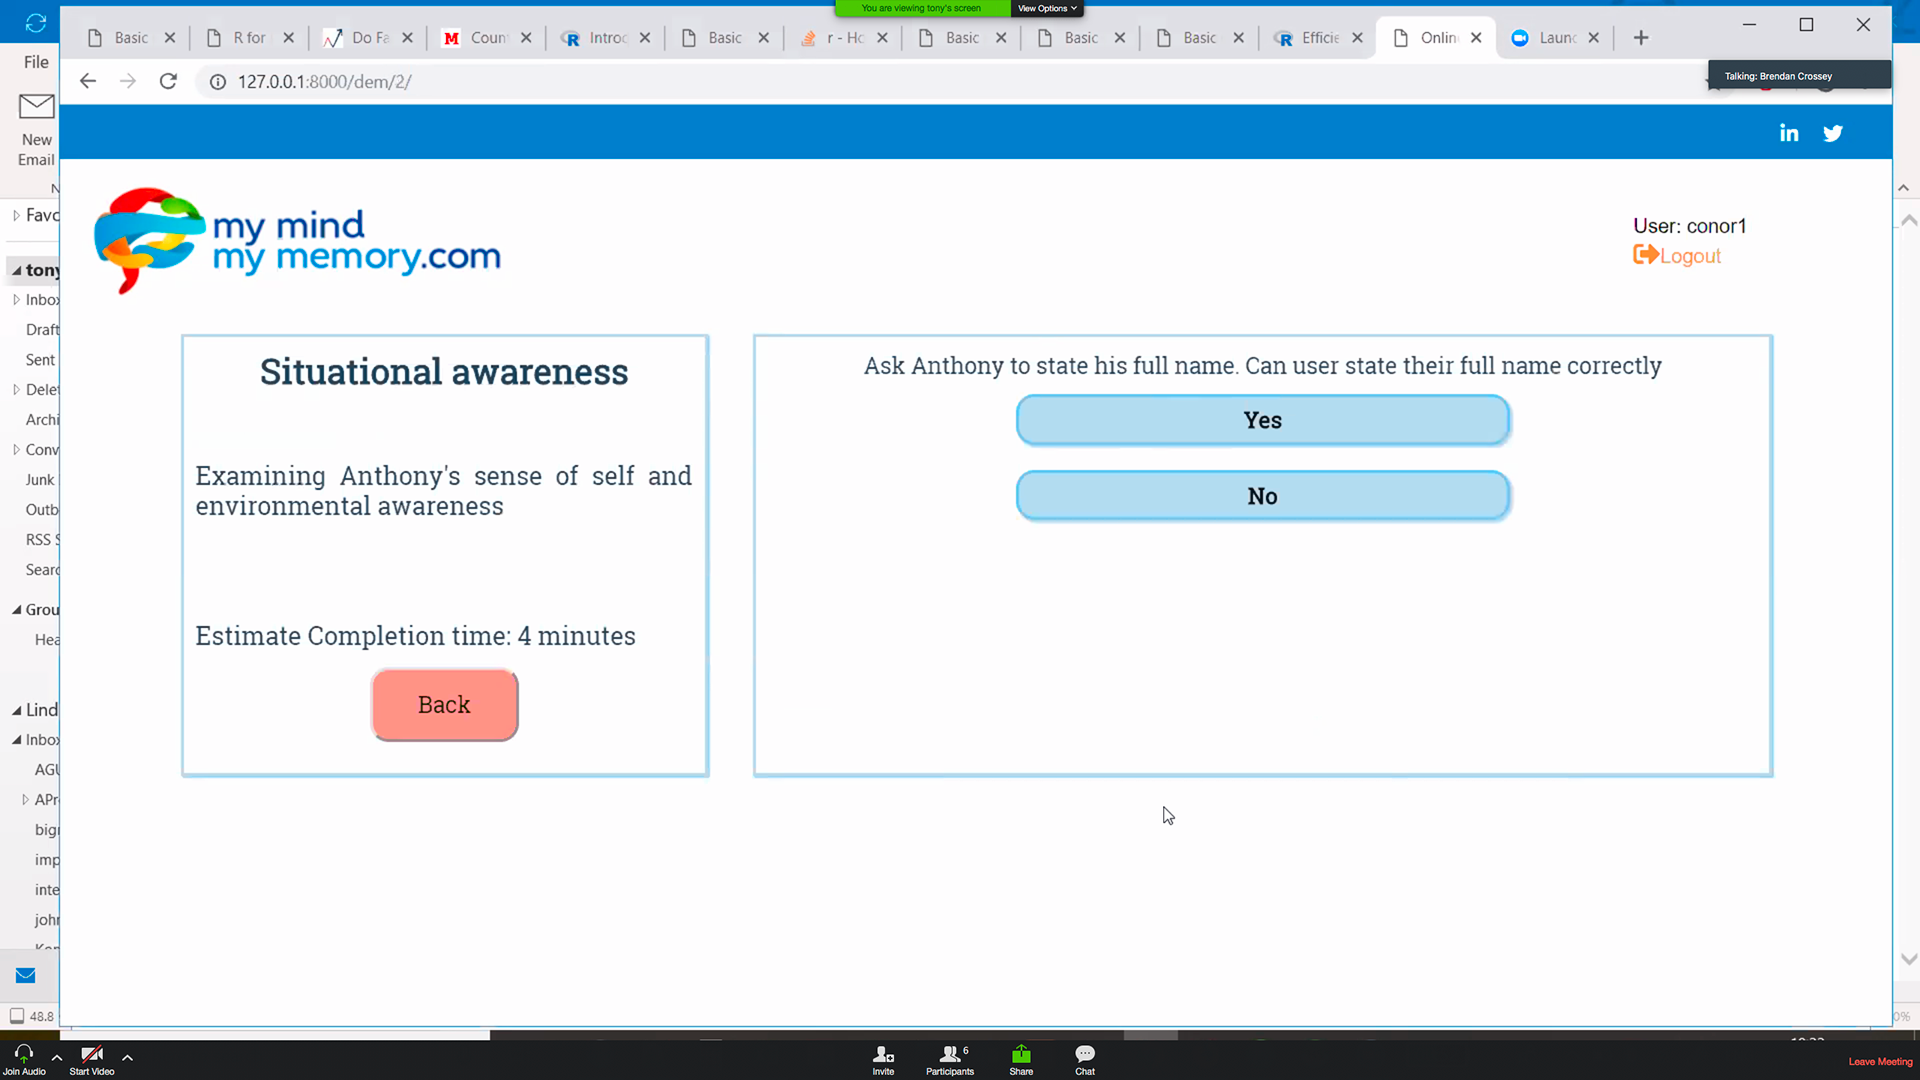This screenshot has width=1920, height=1080.
Task: Collapse the Groups section in Outlook
Action: pyautogui.click(x=16, y=610)
